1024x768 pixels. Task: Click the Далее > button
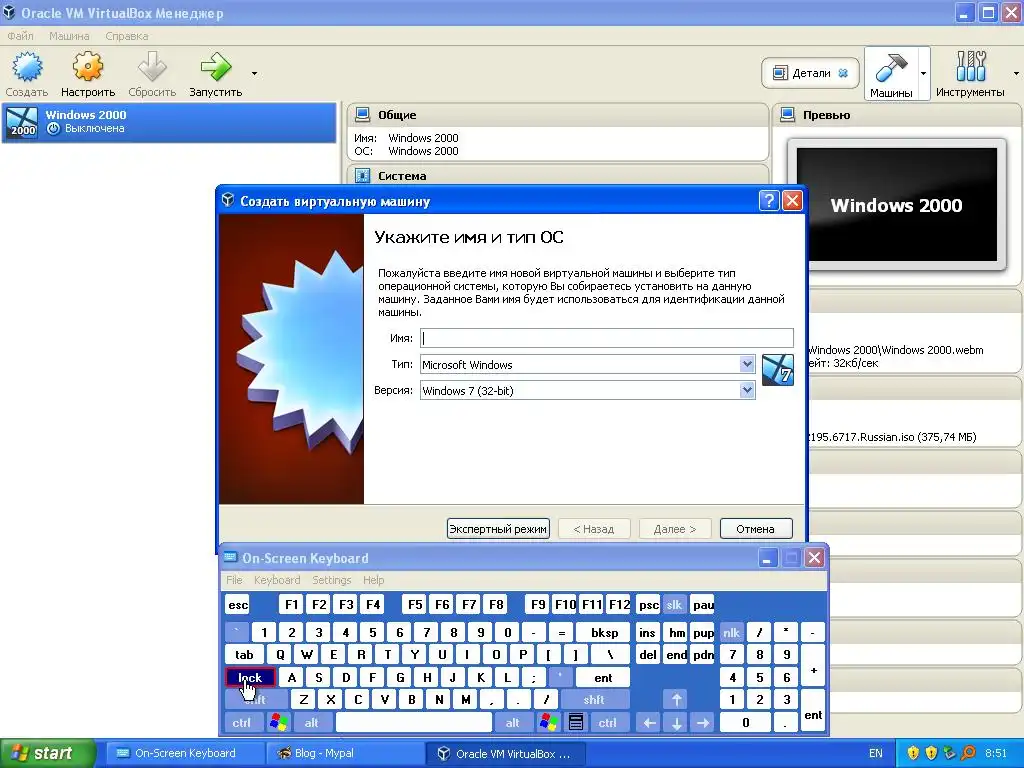(675, 528)
